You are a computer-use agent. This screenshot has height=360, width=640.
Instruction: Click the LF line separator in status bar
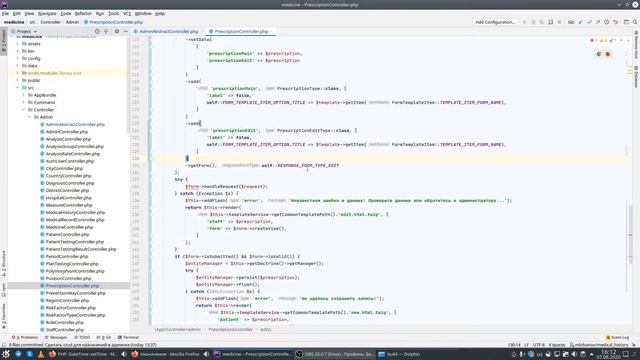527,345
